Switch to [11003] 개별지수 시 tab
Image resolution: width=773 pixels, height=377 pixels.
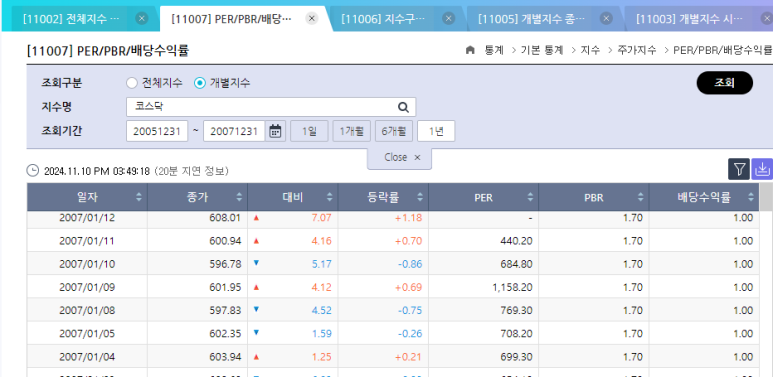[x=689, y=19]
